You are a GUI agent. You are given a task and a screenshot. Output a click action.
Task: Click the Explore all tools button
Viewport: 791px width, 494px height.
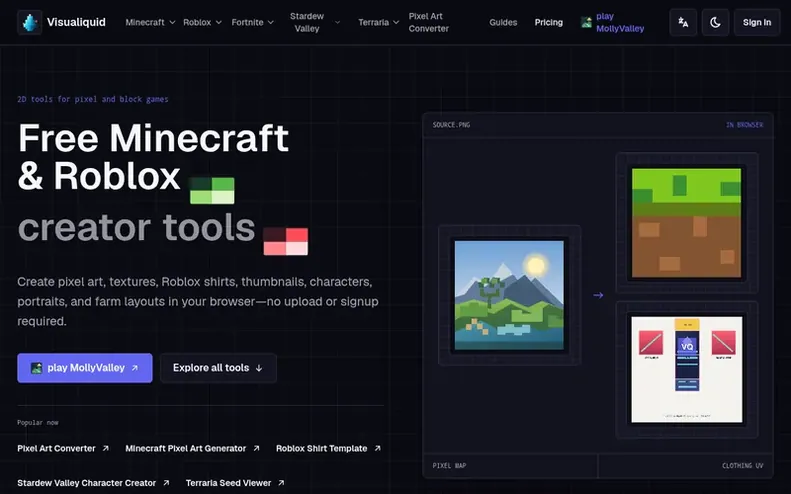218,368
